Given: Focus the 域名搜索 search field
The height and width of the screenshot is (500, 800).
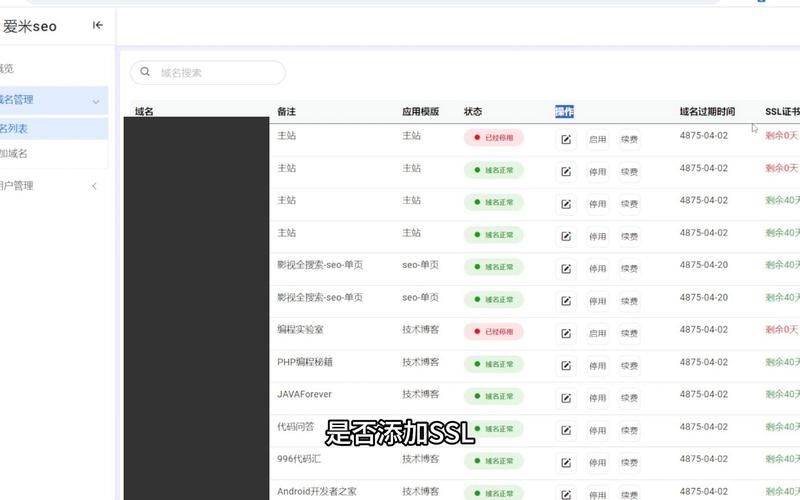Looking at the screenshot, I should pyautogui.click(x=208, y=72).
